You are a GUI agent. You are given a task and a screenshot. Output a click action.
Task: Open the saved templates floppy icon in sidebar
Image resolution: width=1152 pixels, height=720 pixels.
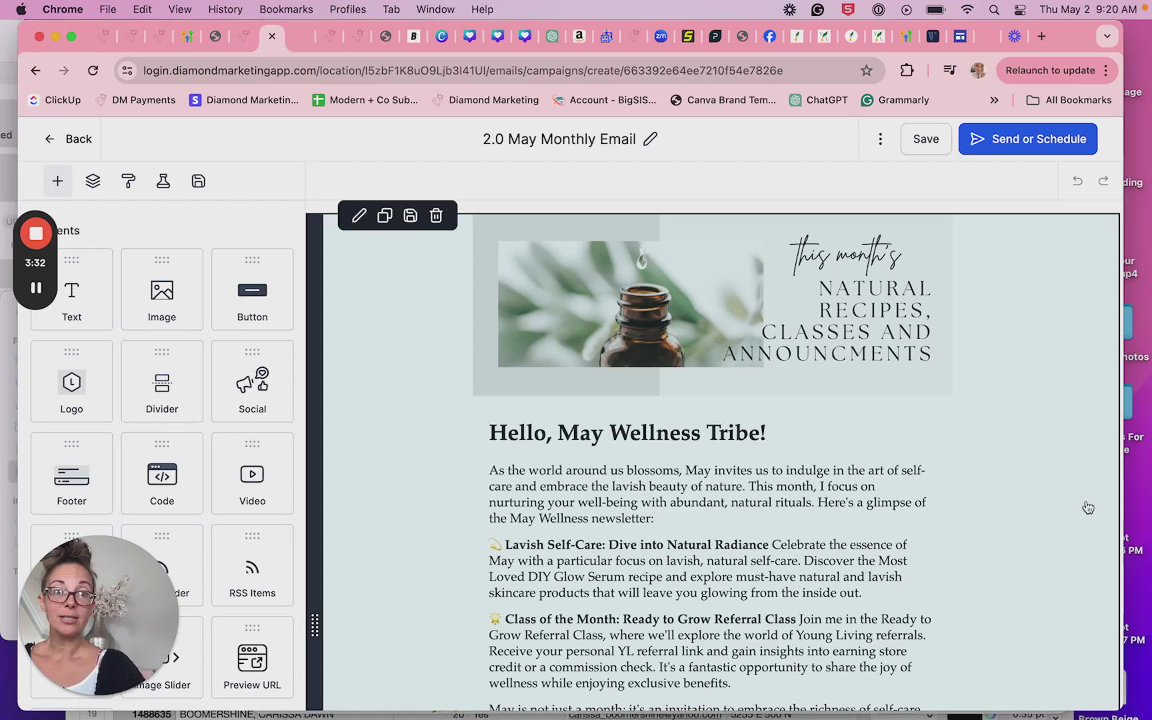tap(198, 181)
